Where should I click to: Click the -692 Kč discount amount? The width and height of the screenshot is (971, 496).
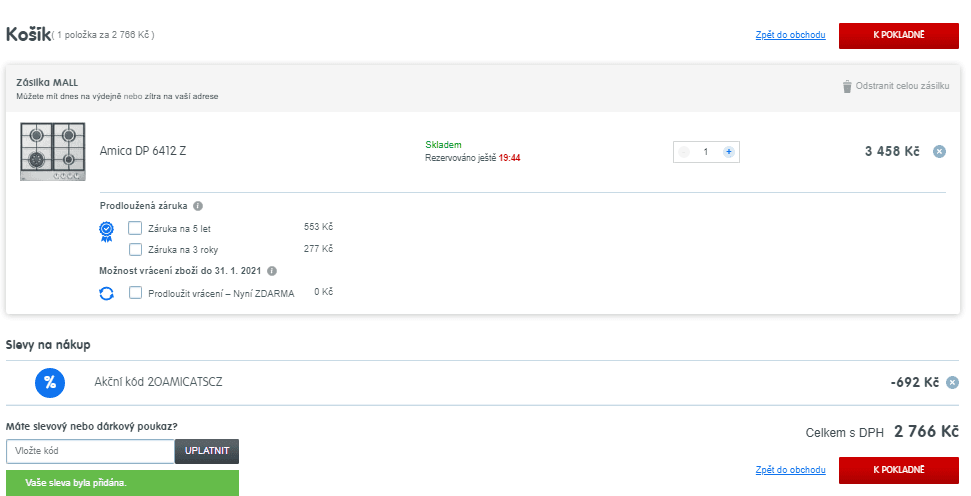coord(915,383)
